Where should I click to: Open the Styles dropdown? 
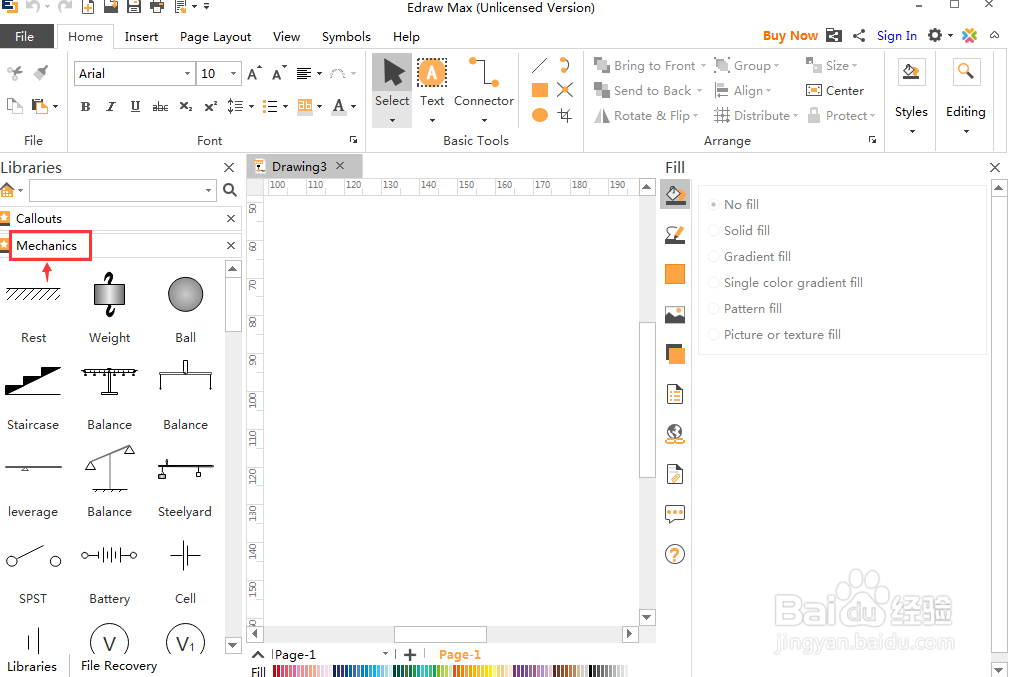click(x=911, y=98)
